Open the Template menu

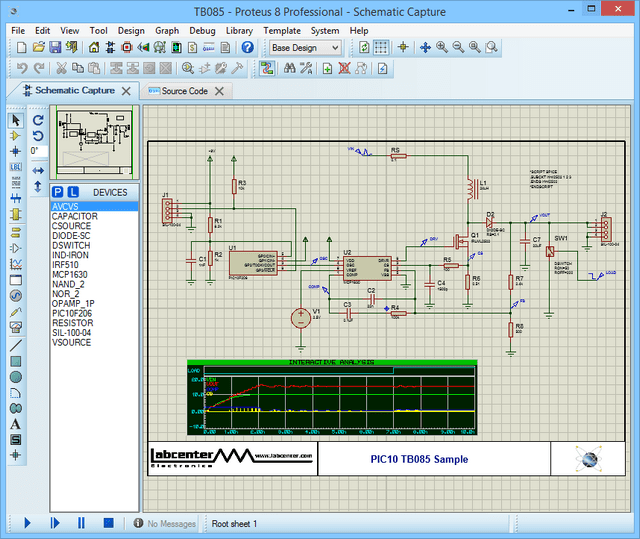click(x=282, y=31)
